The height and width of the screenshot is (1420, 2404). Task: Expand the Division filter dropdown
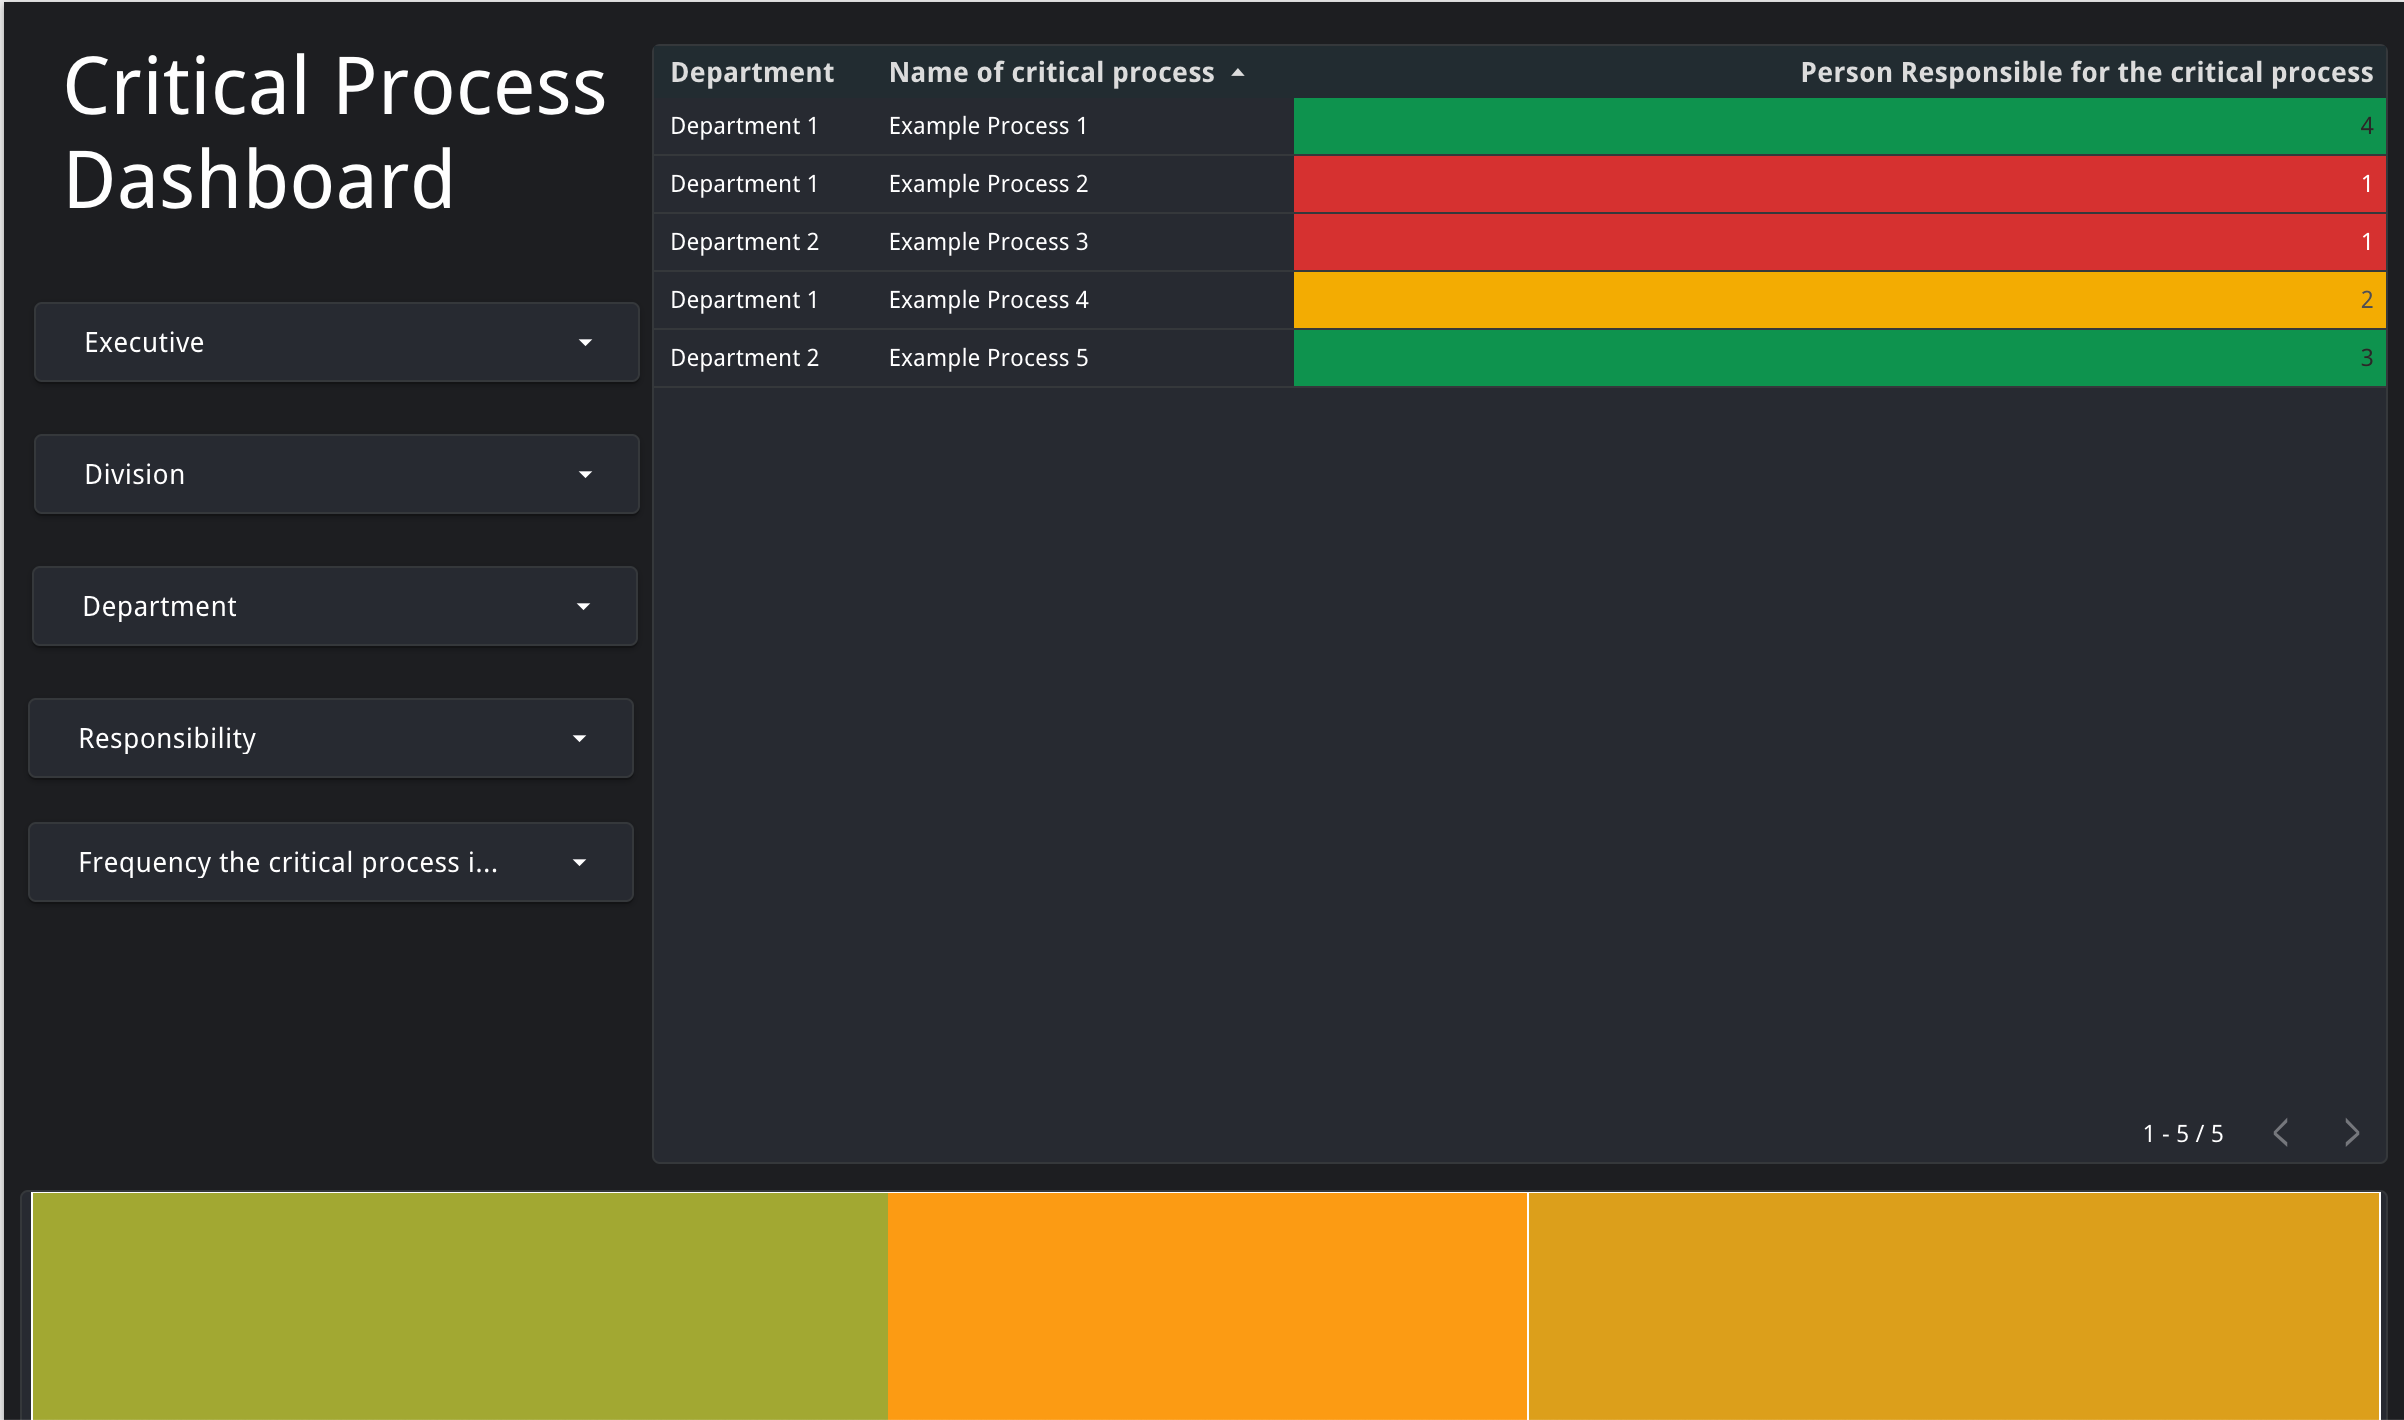pos(336,474)
